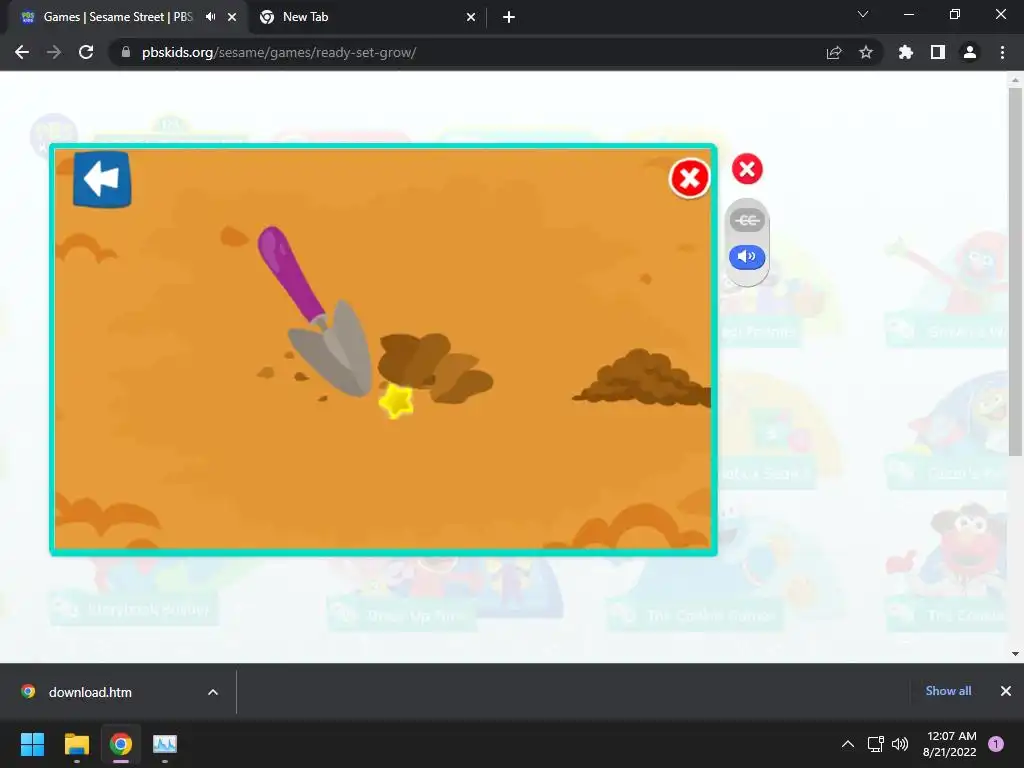This screenshot has width=1024, height=768.
Task: Open a new browser tab with plus button
Action: [x=509, y=17]
